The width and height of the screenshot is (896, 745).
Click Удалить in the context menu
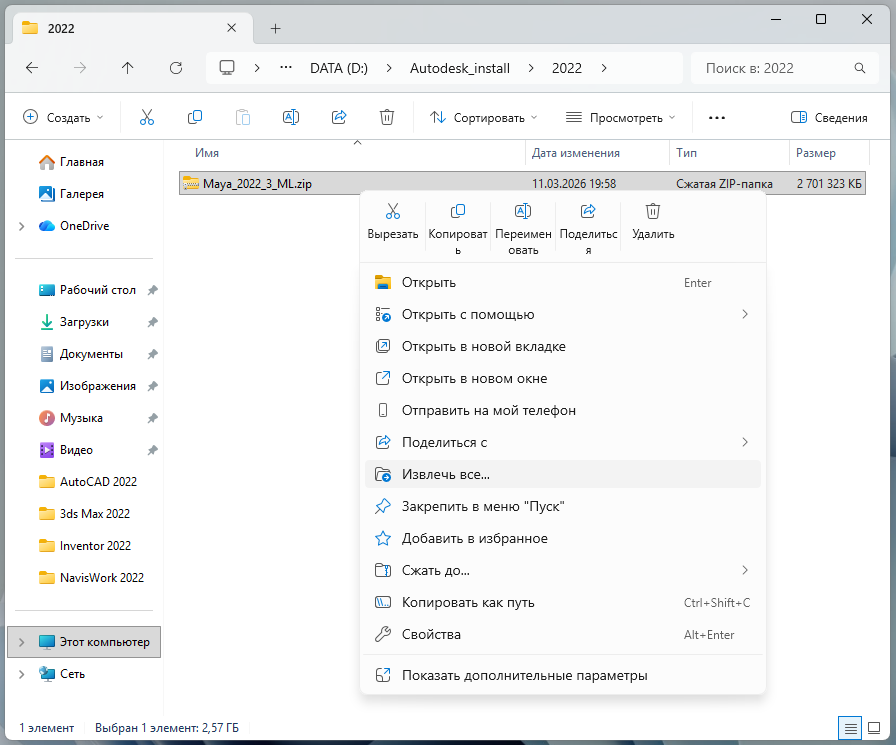click(653, 222)
